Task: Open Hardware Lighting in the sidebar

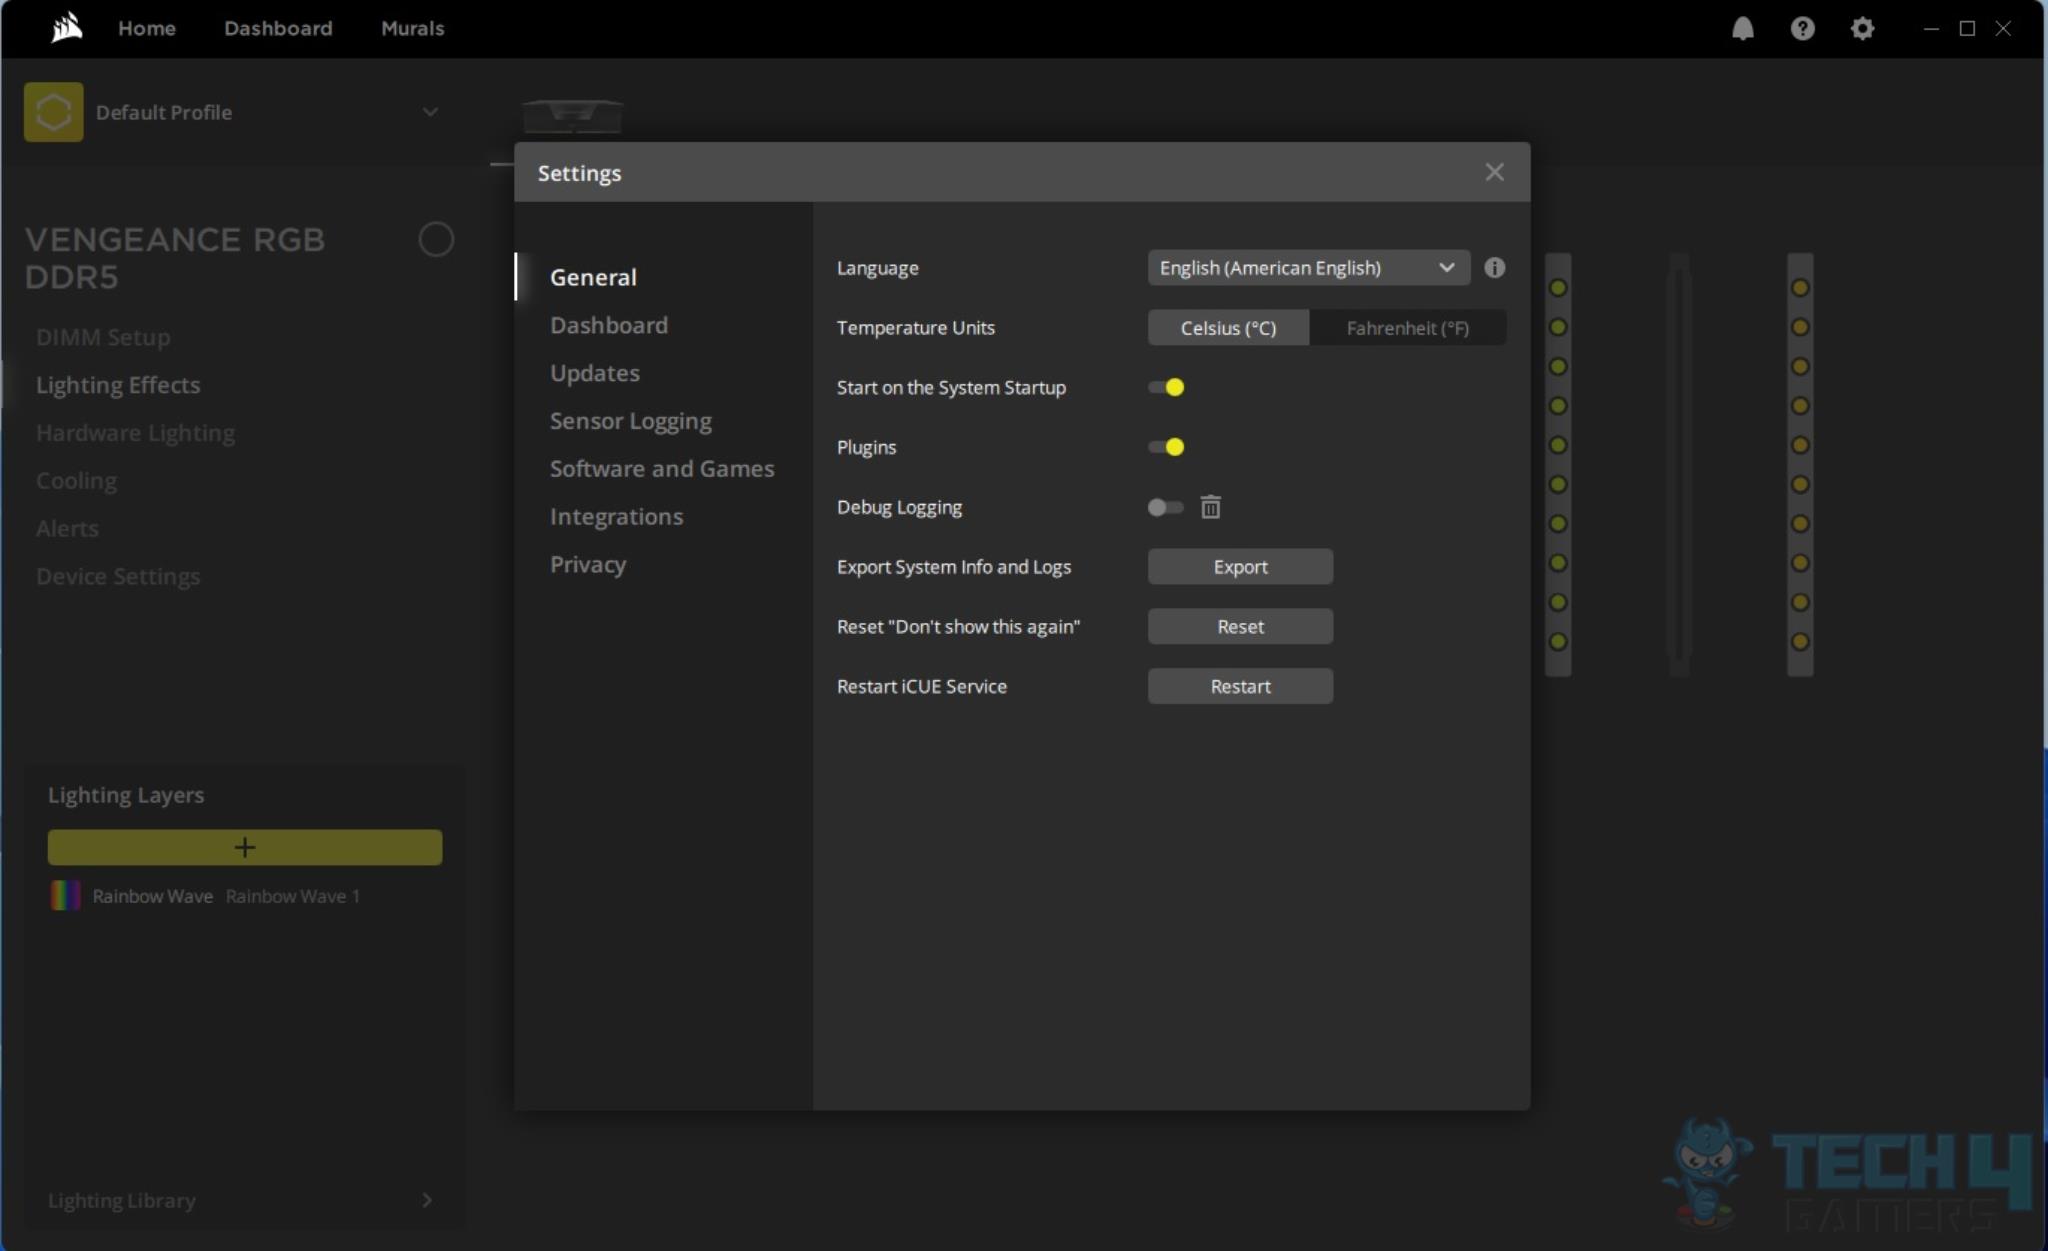Action: pos(135,433)
